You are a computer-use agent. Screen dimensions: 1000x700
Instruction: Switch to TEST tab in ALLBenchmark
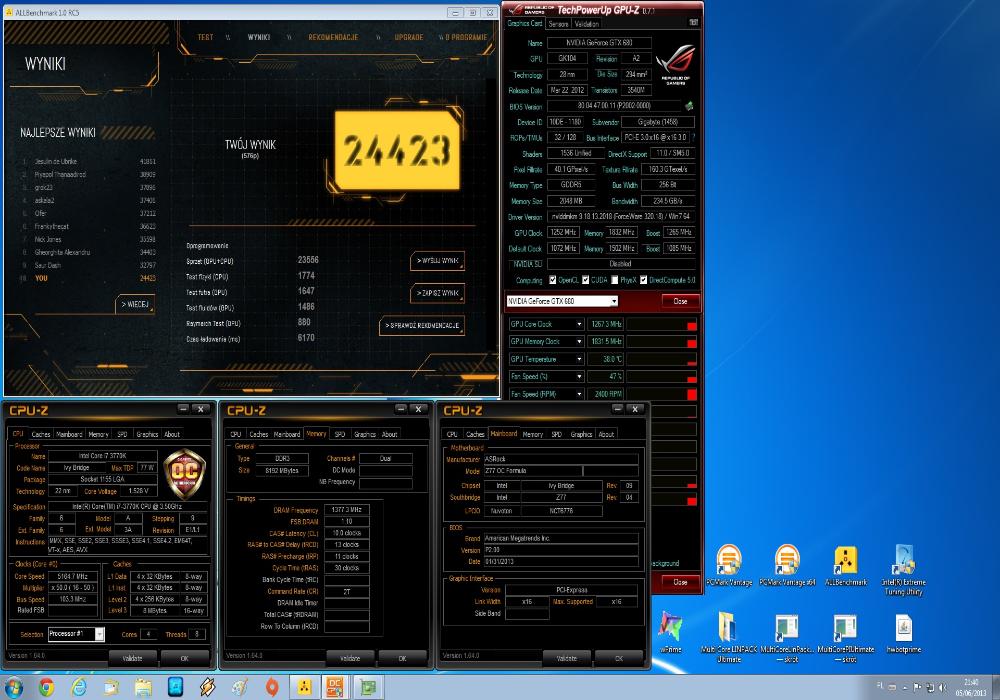(205, 37)
